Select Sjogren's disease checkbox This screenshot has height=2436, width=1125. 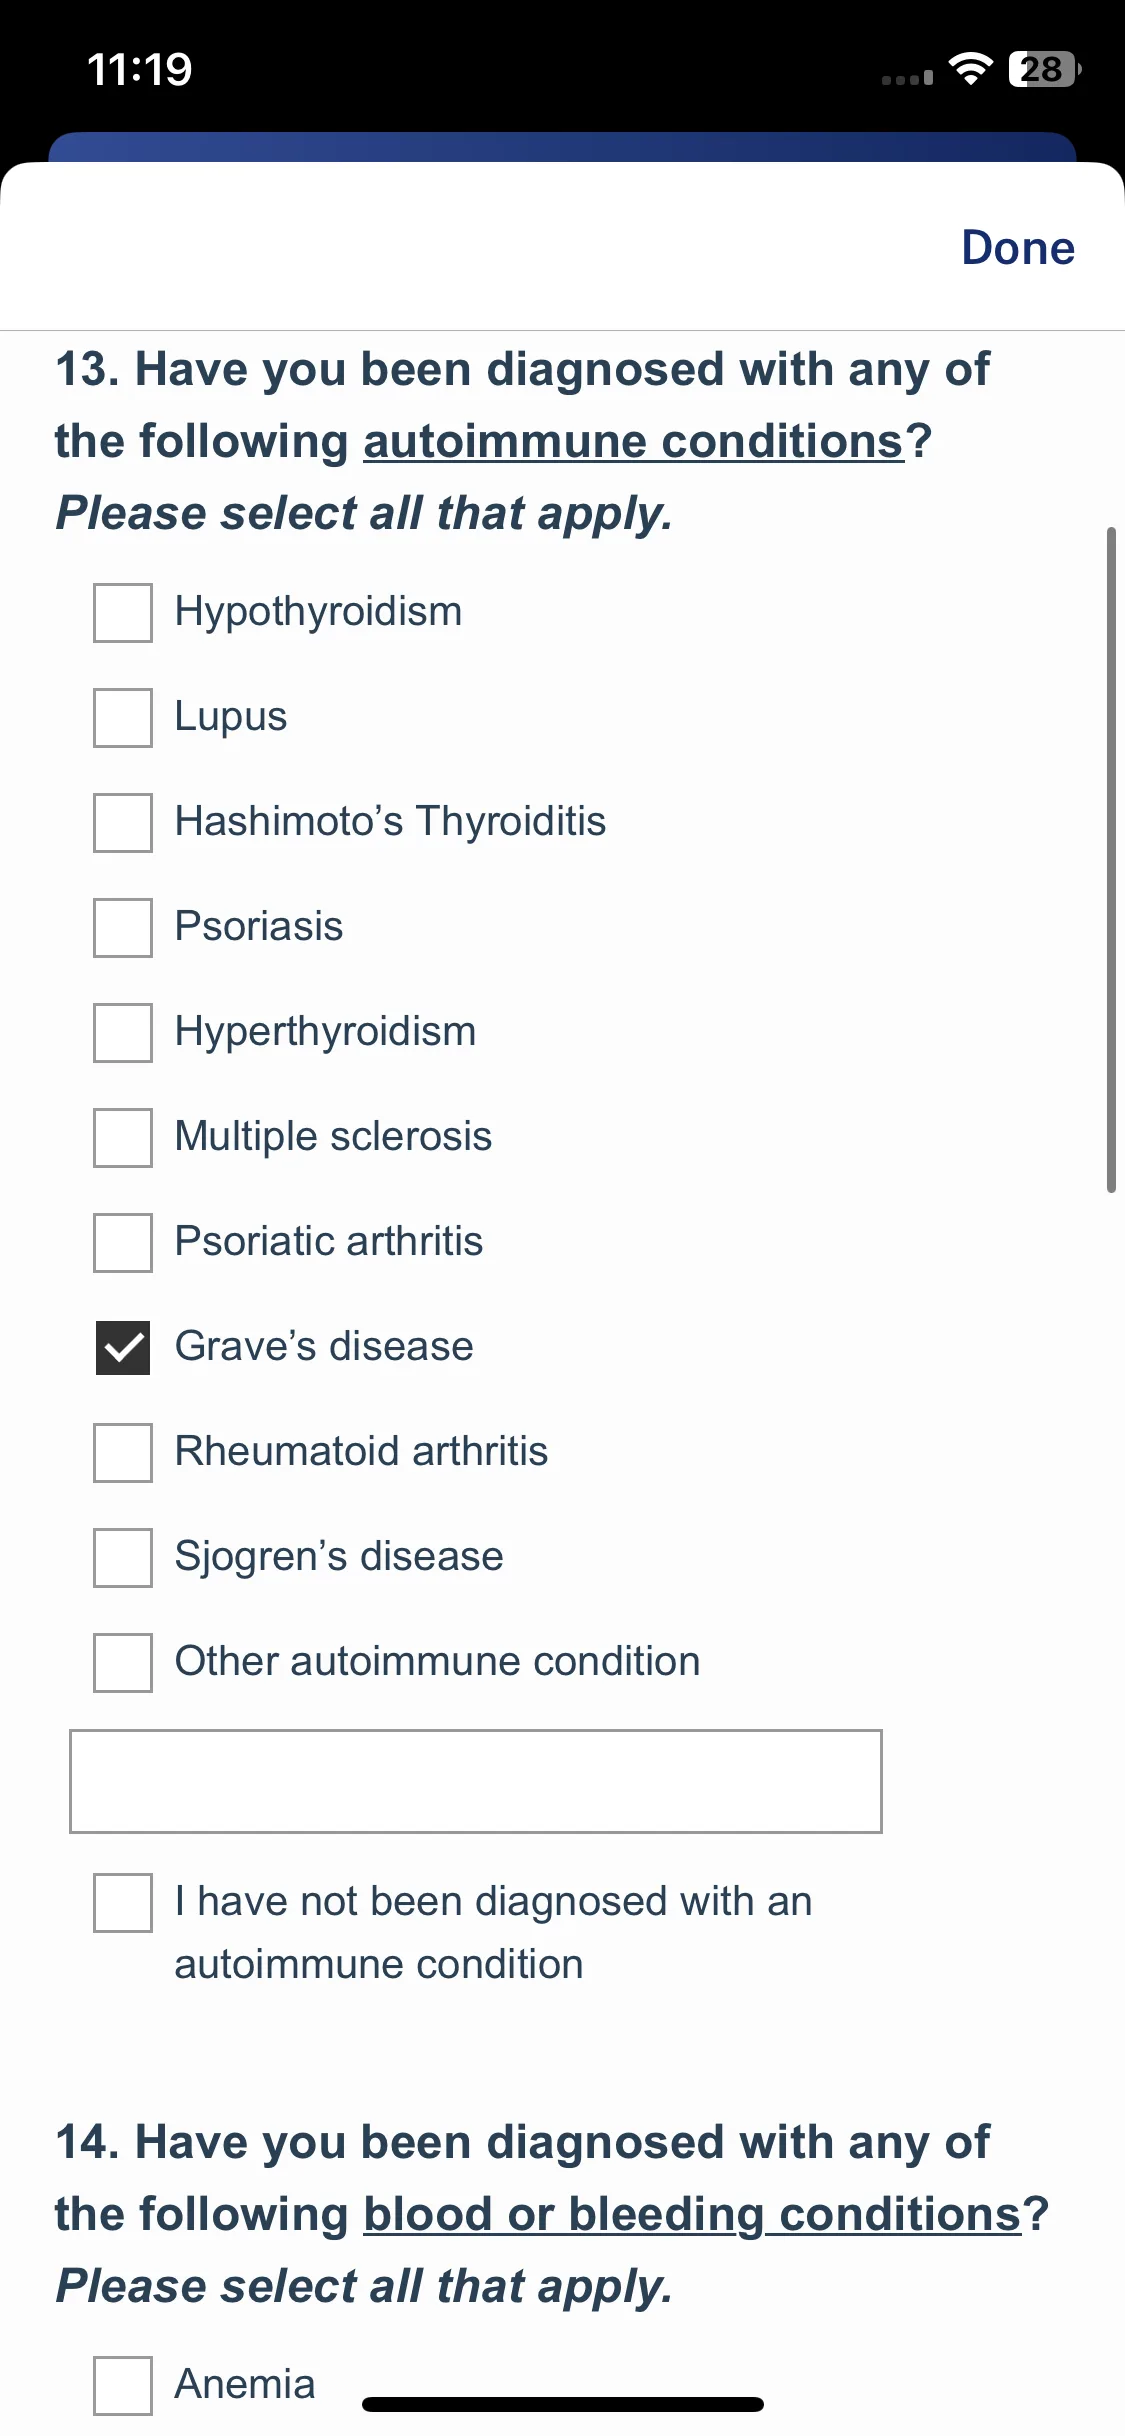click(123, 1558)
